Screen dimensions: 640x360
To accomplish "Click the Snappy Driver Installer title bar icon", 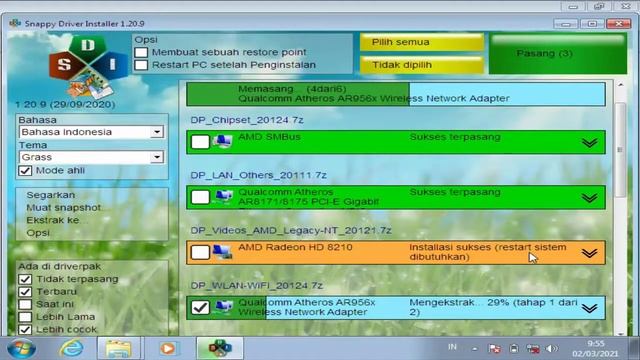I will pos(15,23).
